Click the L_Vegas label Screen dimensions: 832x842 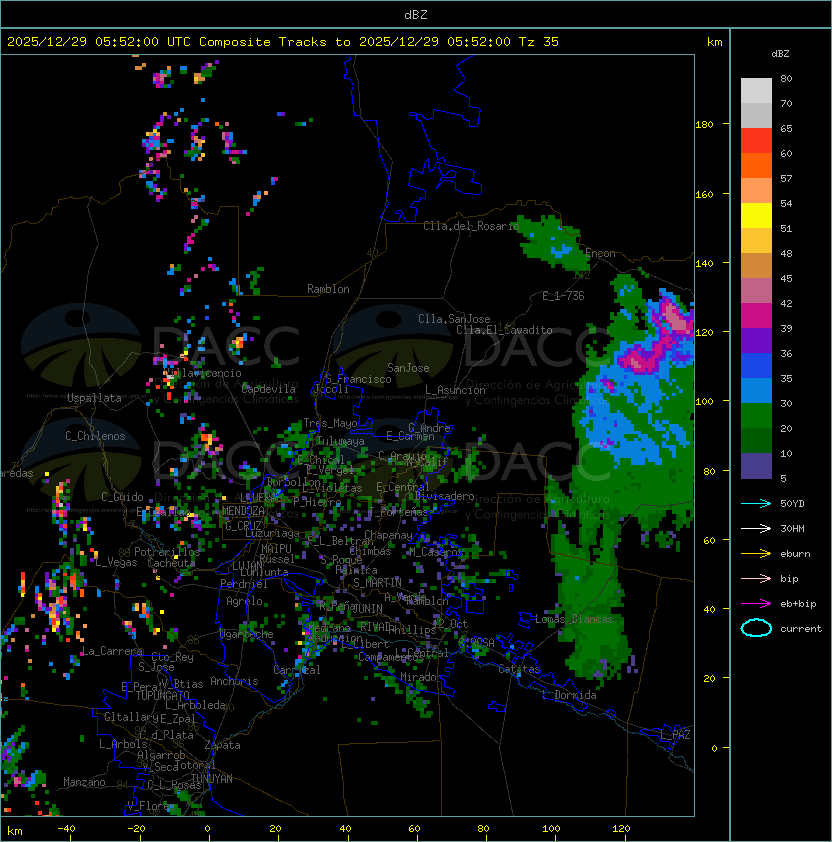click(116, 562)
